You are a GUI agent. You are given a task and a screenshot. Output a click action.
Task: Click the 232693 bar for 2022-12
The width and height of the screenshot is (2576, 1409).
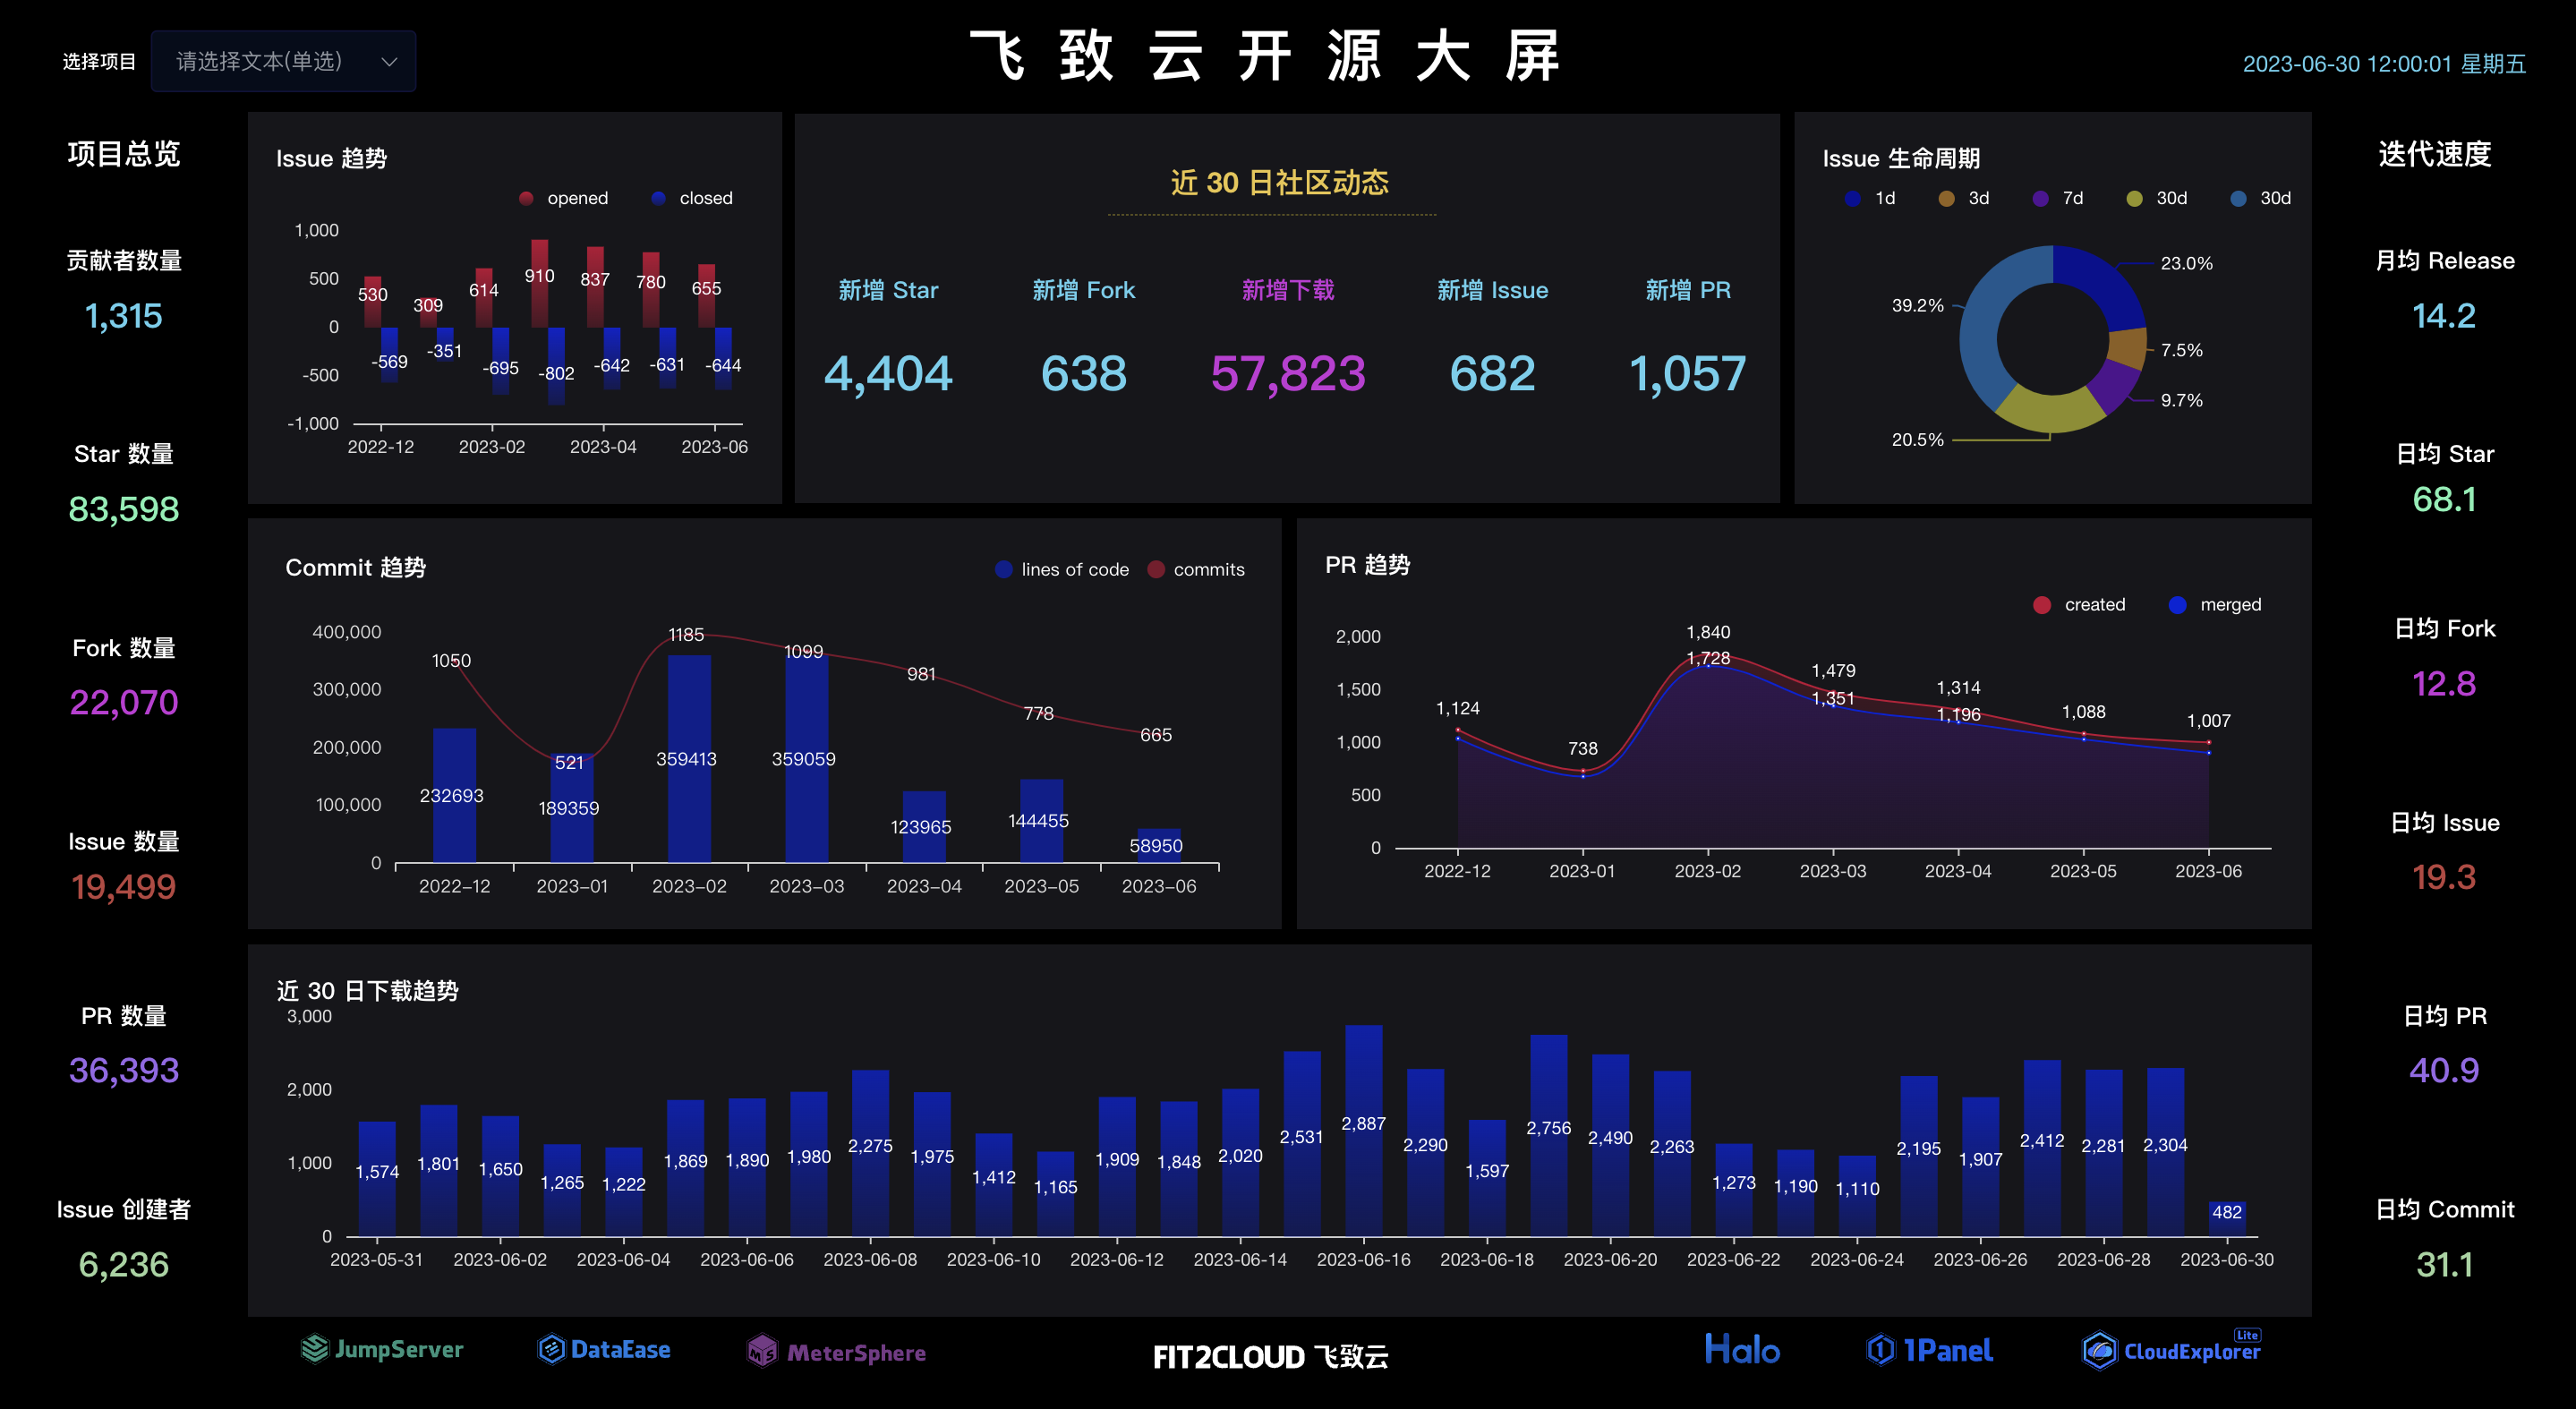pos(454,795)
